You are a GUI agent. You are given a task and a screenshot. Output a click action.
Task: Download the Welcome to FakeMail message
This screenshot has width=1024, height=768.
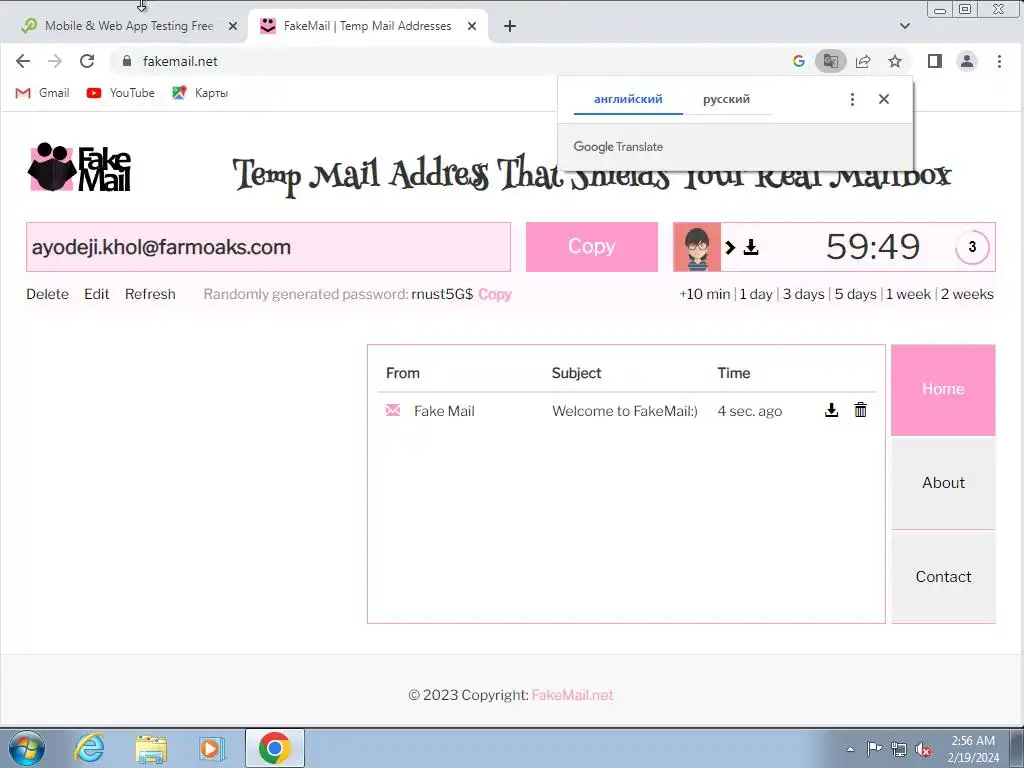pyautogui.click(x=831, y=410)
